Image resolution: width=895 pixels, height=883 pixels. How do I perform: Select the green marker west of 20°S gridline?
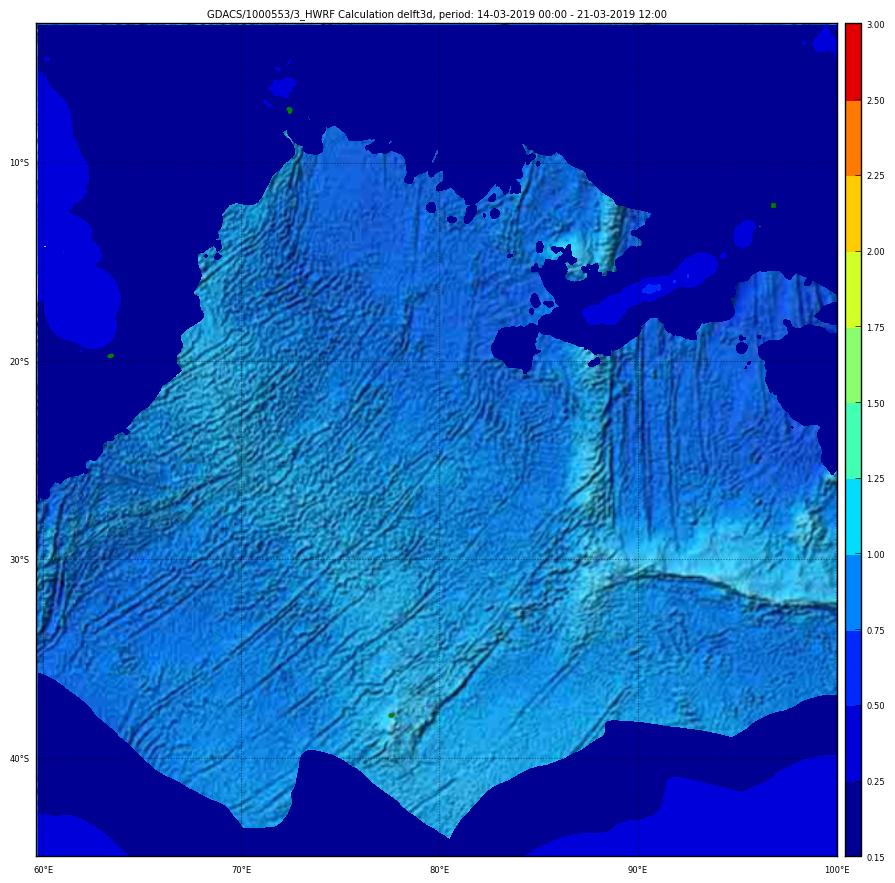click(110, 355)
